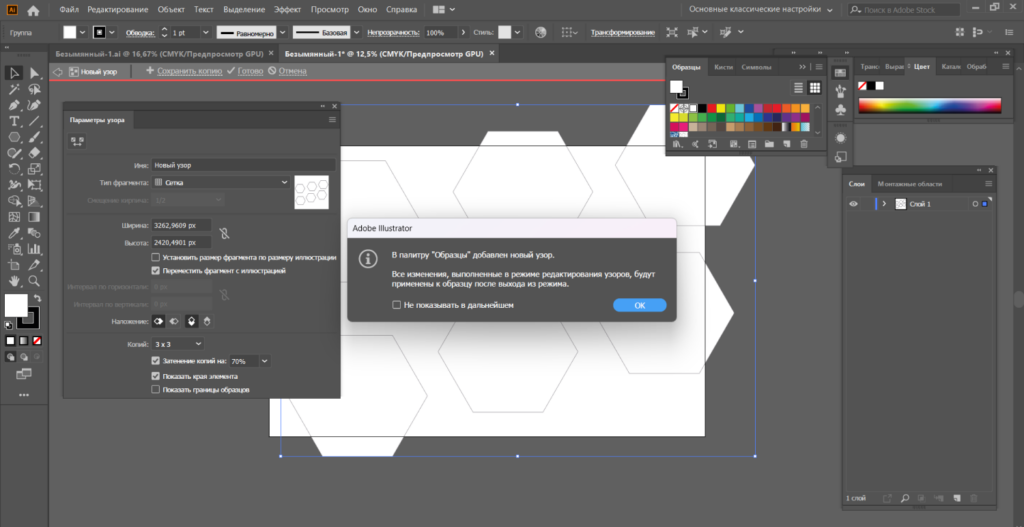Open the Symbols club icon in dock
1024x527 pixels.
[840, 110]
